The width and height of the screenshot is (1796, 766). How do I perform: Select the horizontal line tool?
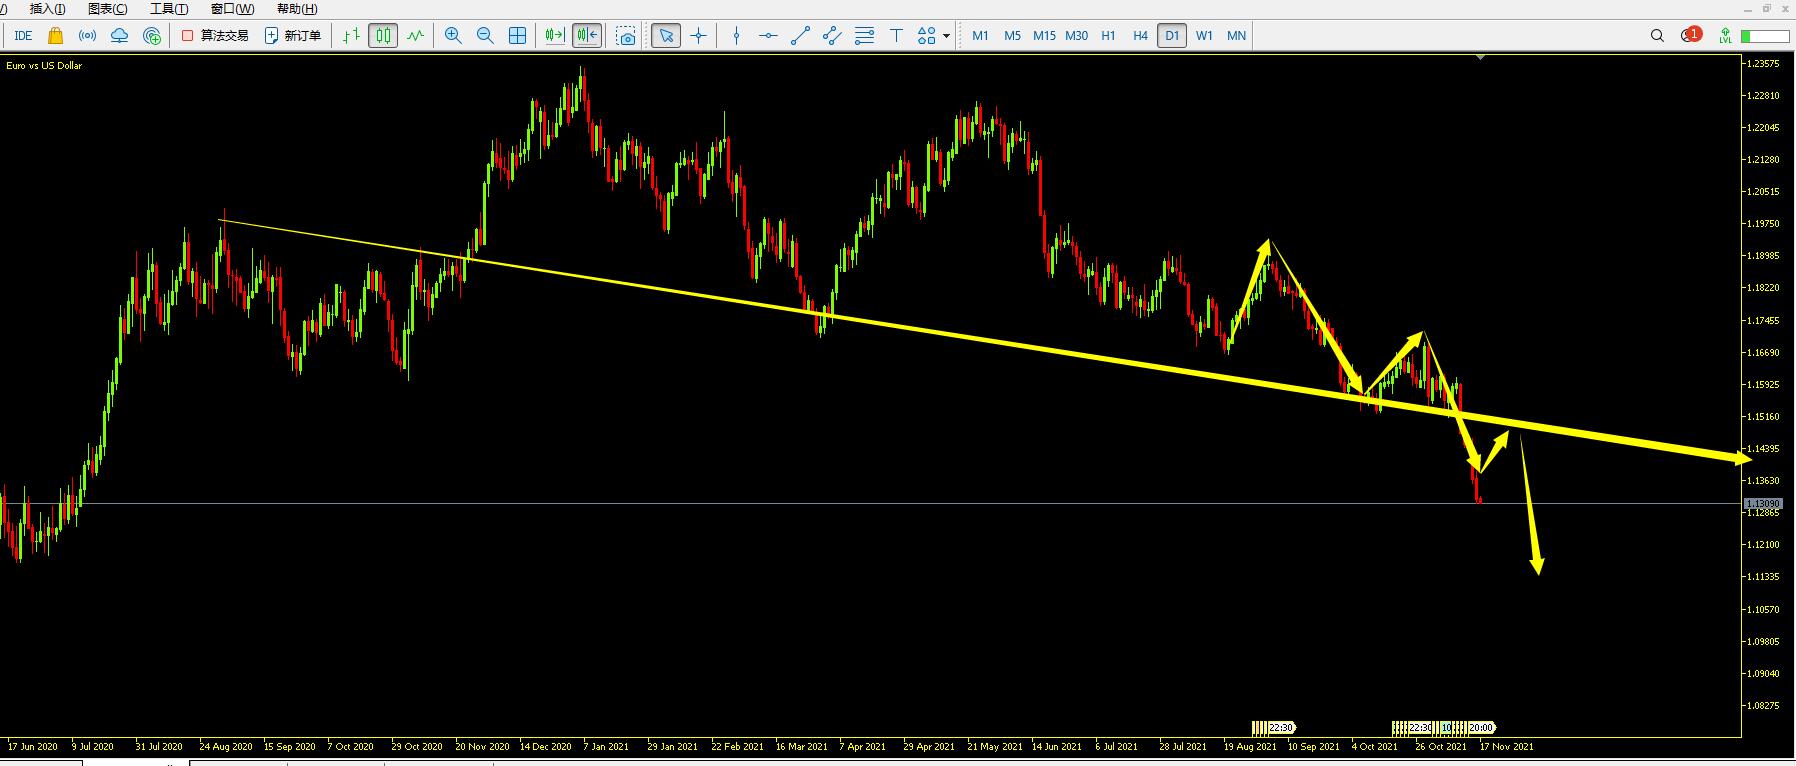pos(768,36)
